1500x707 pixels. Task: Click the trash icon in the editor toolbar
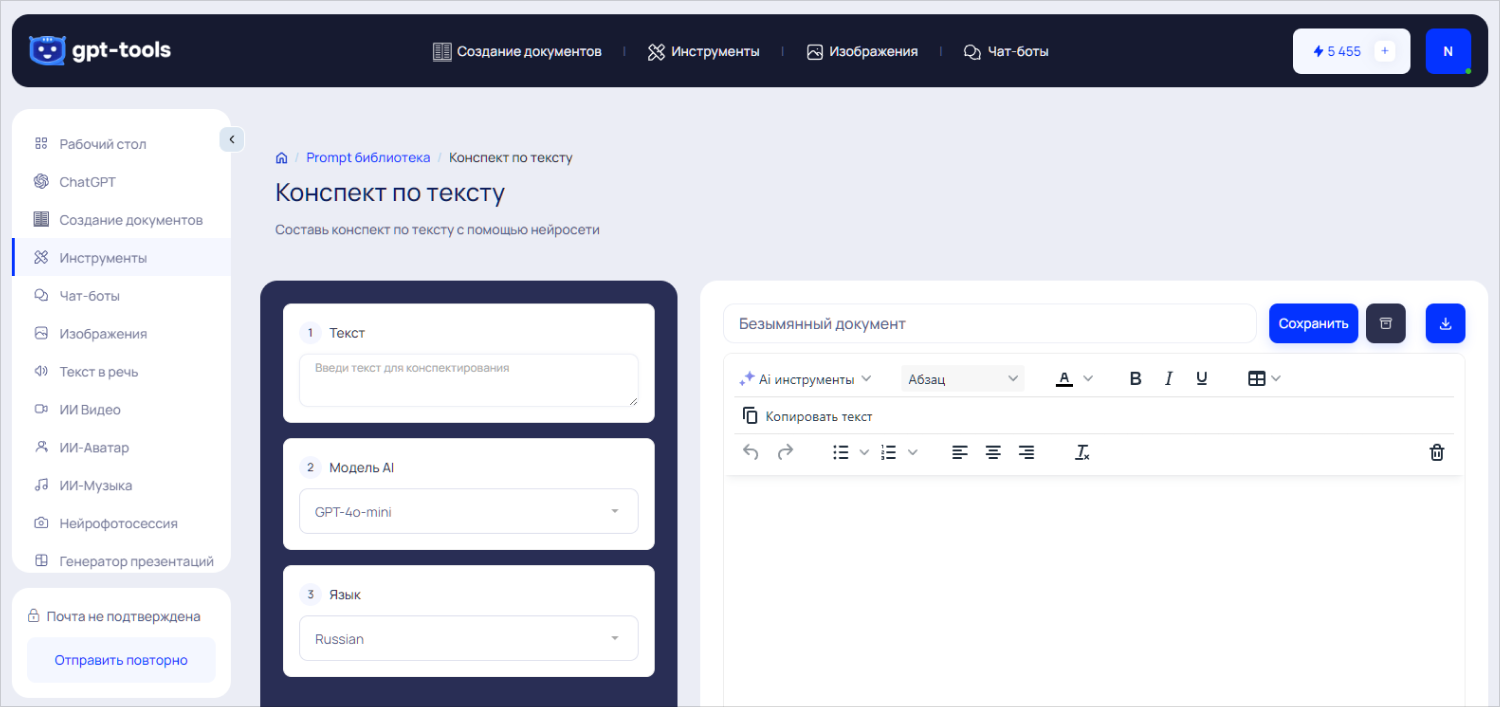pyautogui.click(x=1436, y=452)
